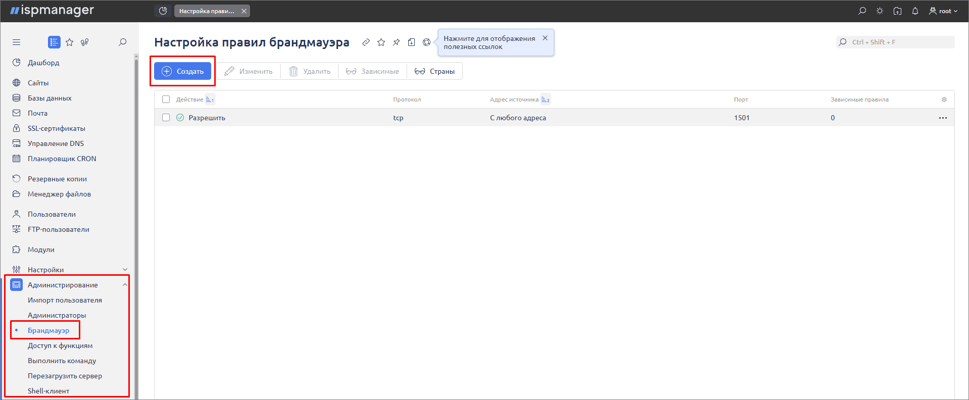Open table column settings gear icon
This screenshot has width=969, height=400.
tap(943, 100)
